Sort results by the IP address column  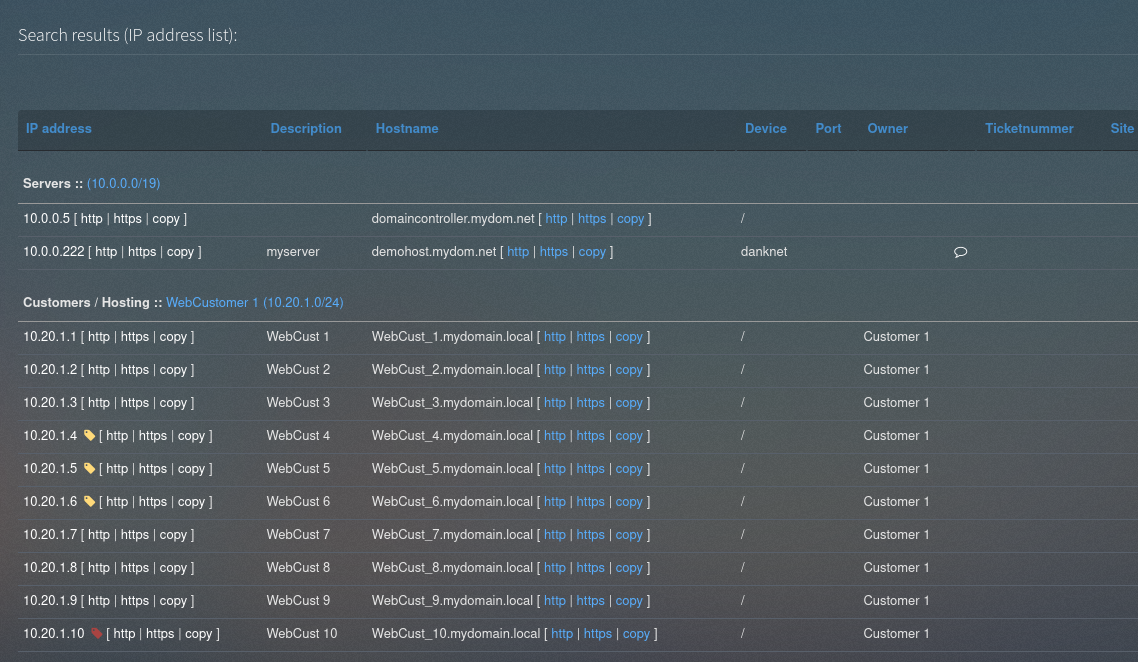coord(58,128)
